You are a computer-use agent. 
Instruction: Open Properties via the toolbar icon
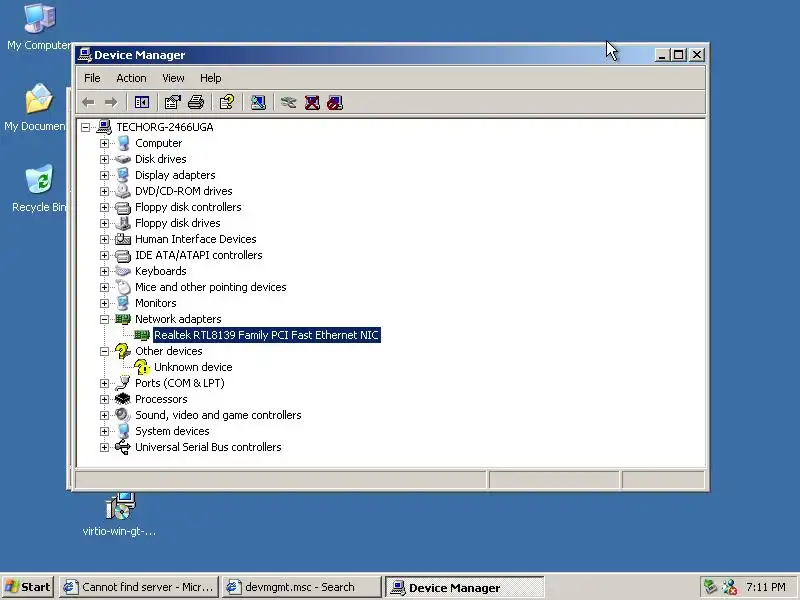172,103
